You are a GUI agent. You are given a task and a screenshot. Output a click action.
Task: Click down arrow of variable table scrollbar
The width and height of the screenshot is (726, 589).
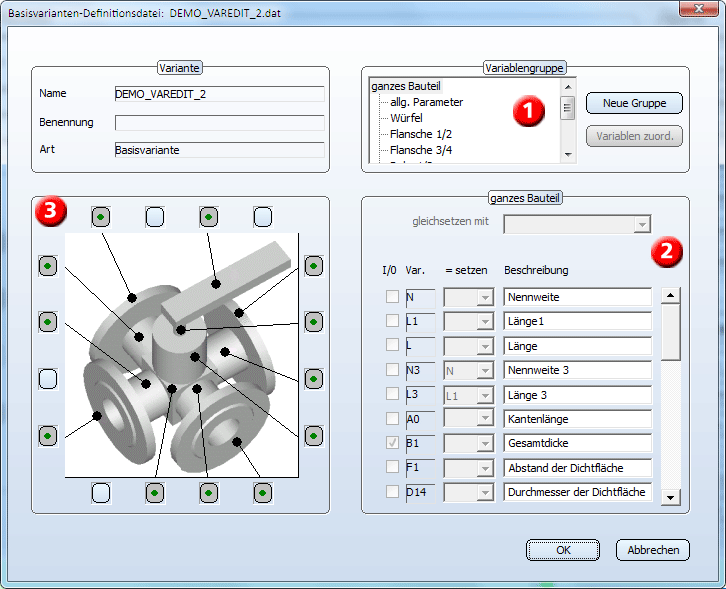point(671,497)
